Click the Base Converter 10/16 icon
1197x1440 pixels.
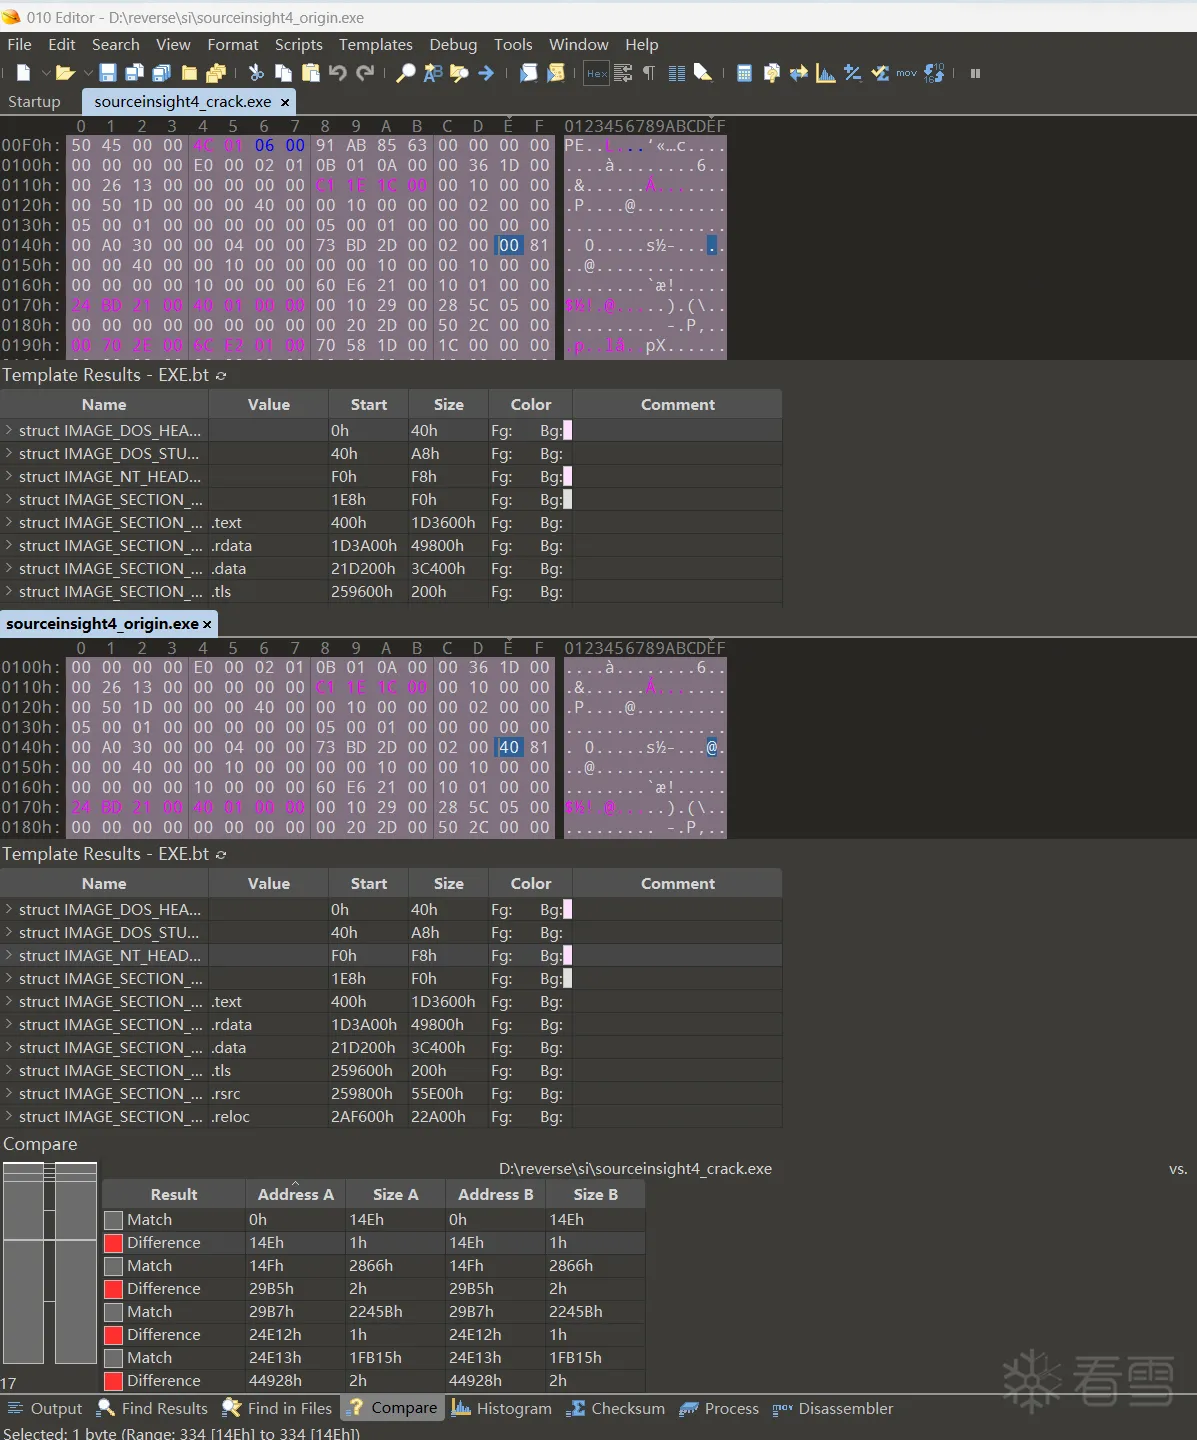pyautogui.click(x=934, y=73)
